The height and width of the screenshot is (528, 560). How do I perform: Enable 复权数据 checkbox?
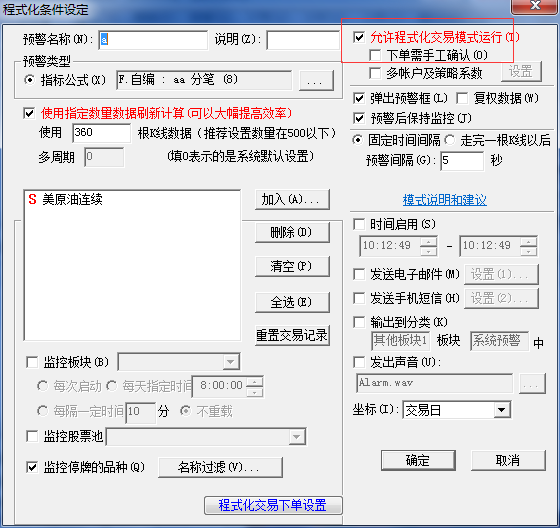tap(462, 98)
